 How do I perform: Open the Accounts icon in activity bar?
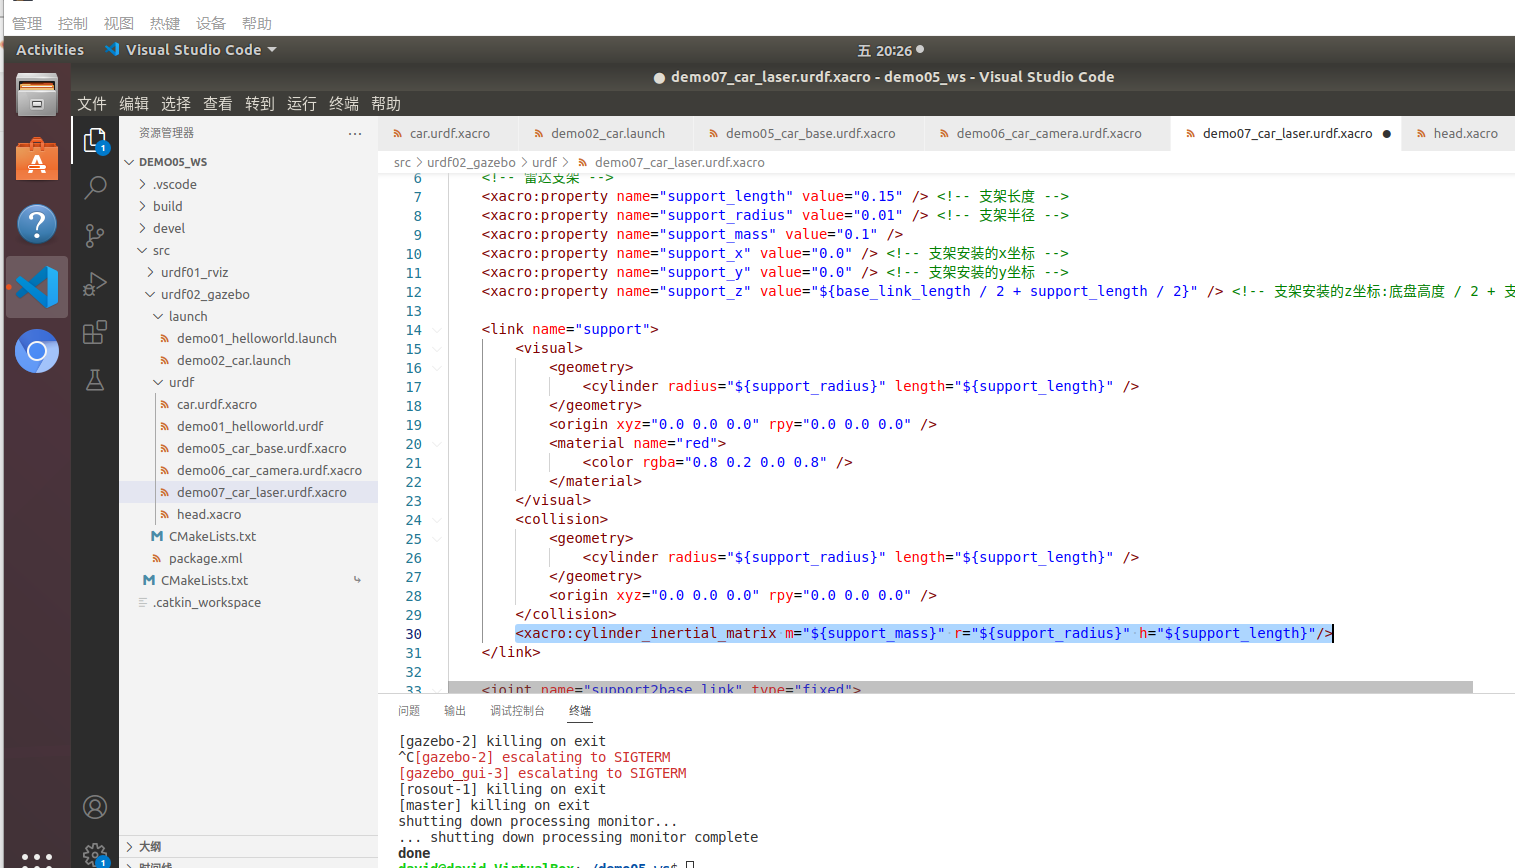tap(95, 807)
